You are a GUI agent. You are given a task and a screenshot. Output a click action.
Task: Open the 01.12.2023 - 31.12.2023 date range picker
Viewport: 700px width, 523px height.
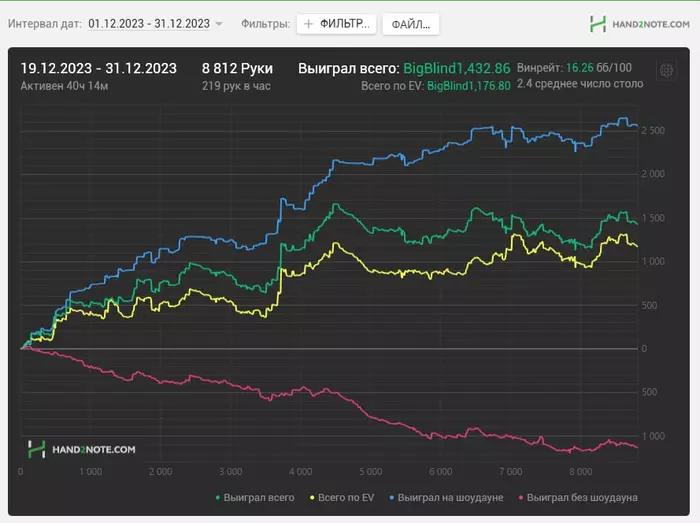[x=149, y=23]
